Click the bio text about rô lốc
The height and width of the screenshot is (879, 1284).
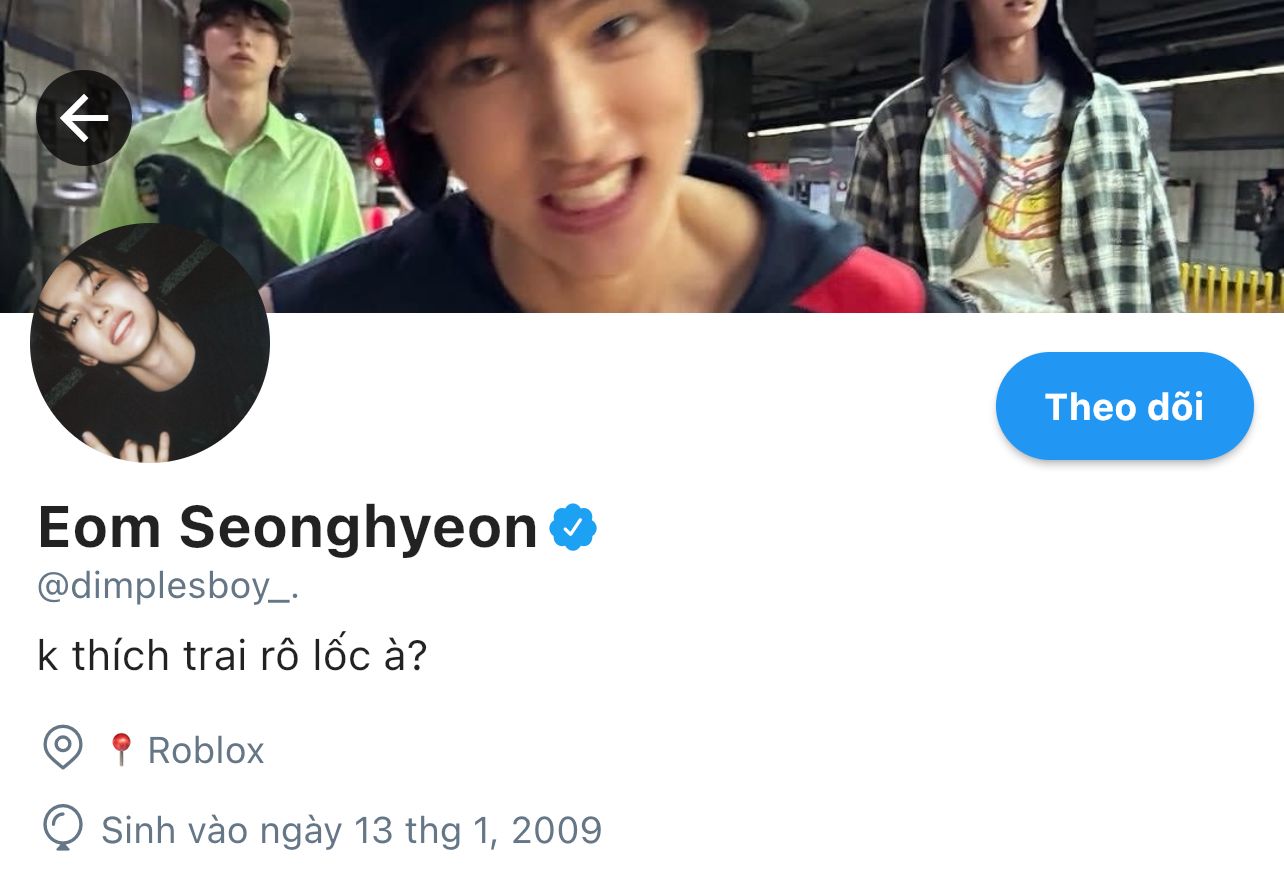pyautogui.click(x=232, y=656)
